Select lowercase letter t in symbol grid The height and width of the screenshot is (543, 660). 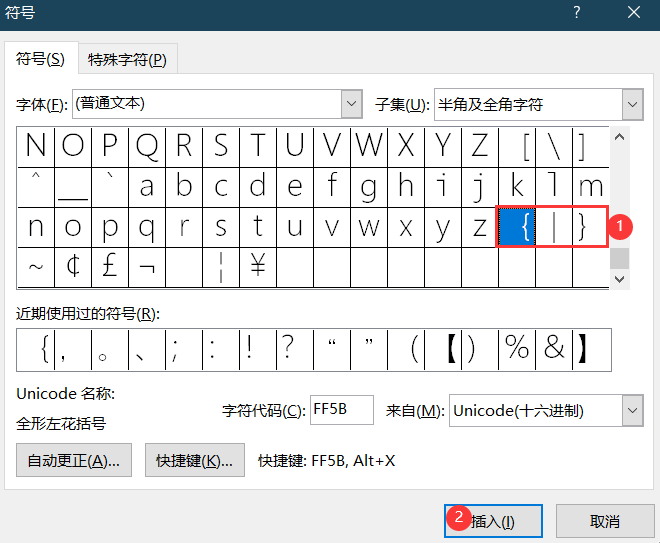pos(258,227)
